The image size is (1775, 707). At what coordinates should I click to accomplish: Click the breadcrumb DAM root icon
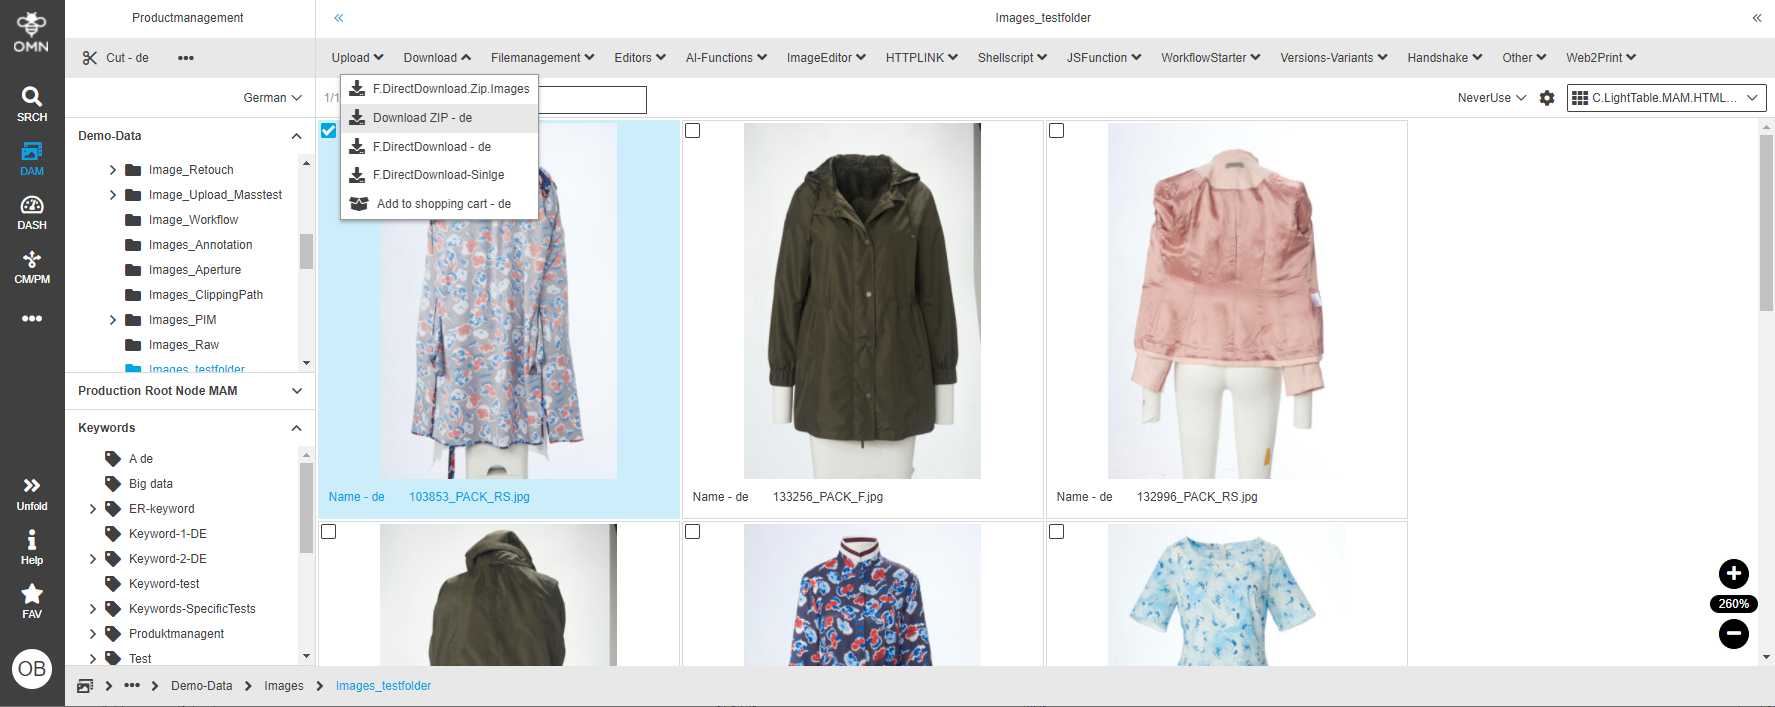85,686
